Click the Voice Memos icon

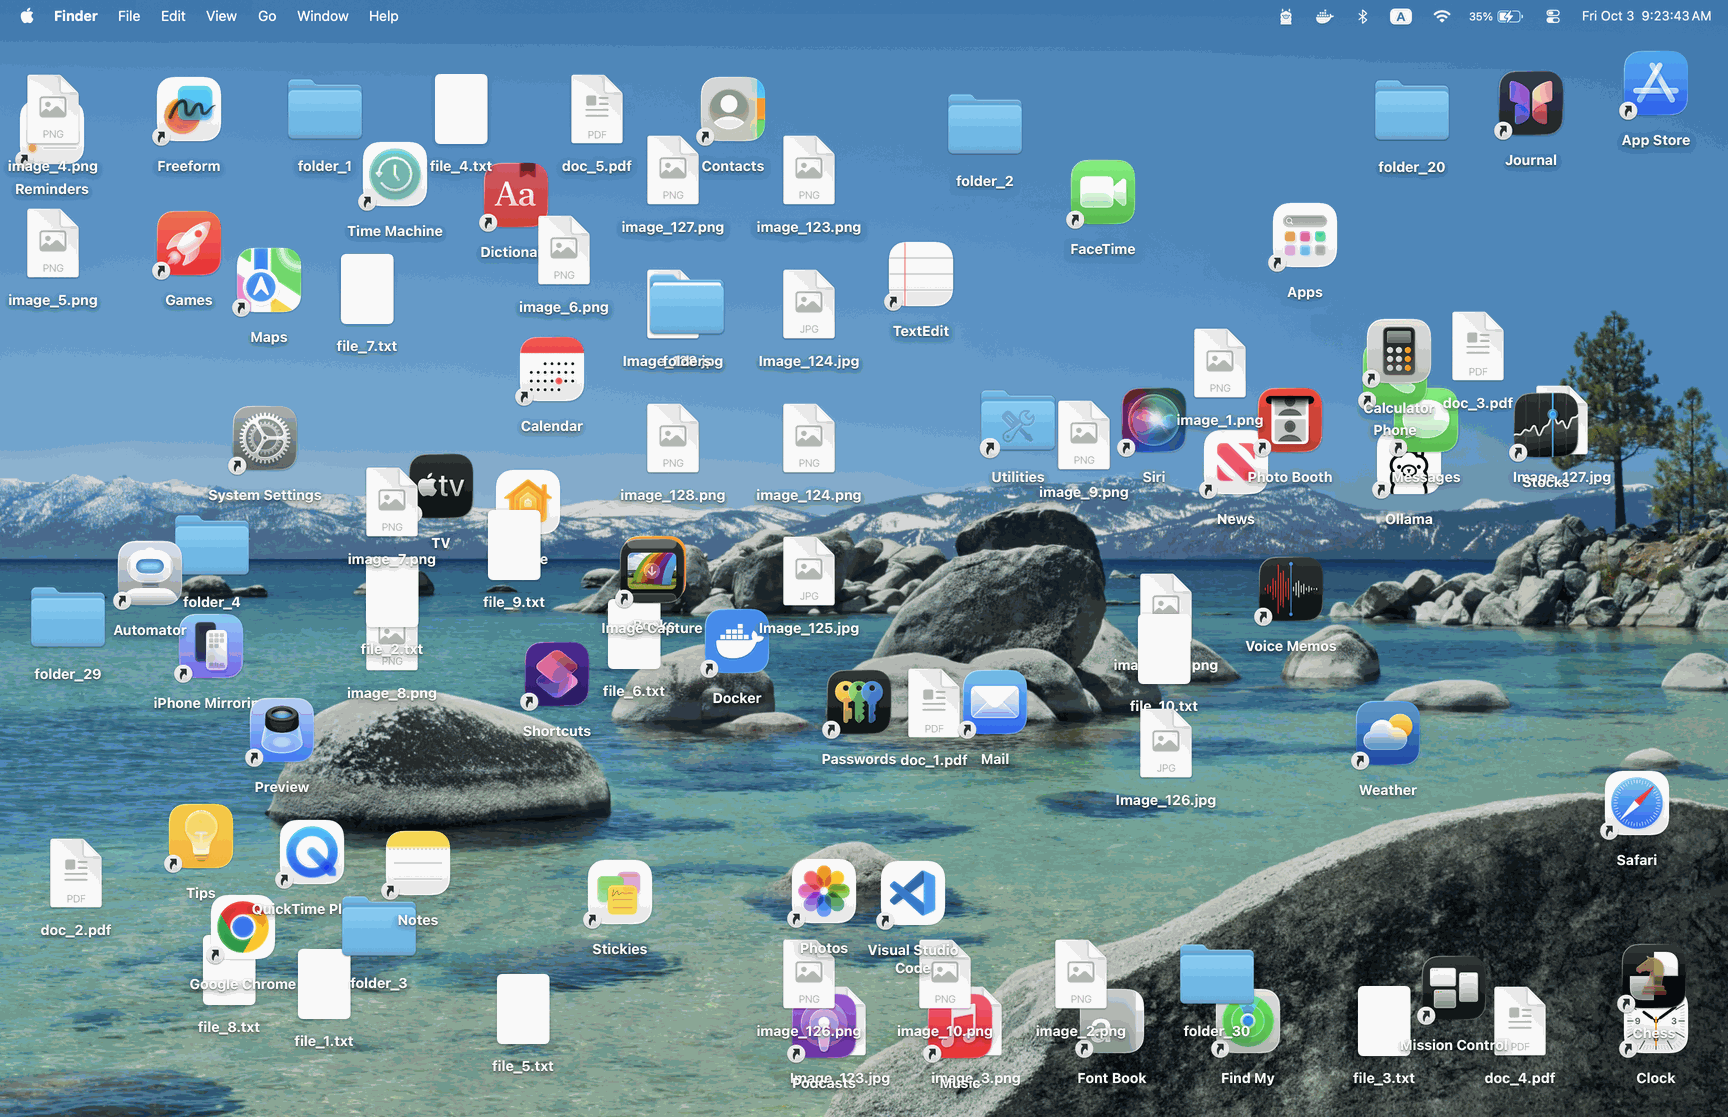click(1290, 590)
